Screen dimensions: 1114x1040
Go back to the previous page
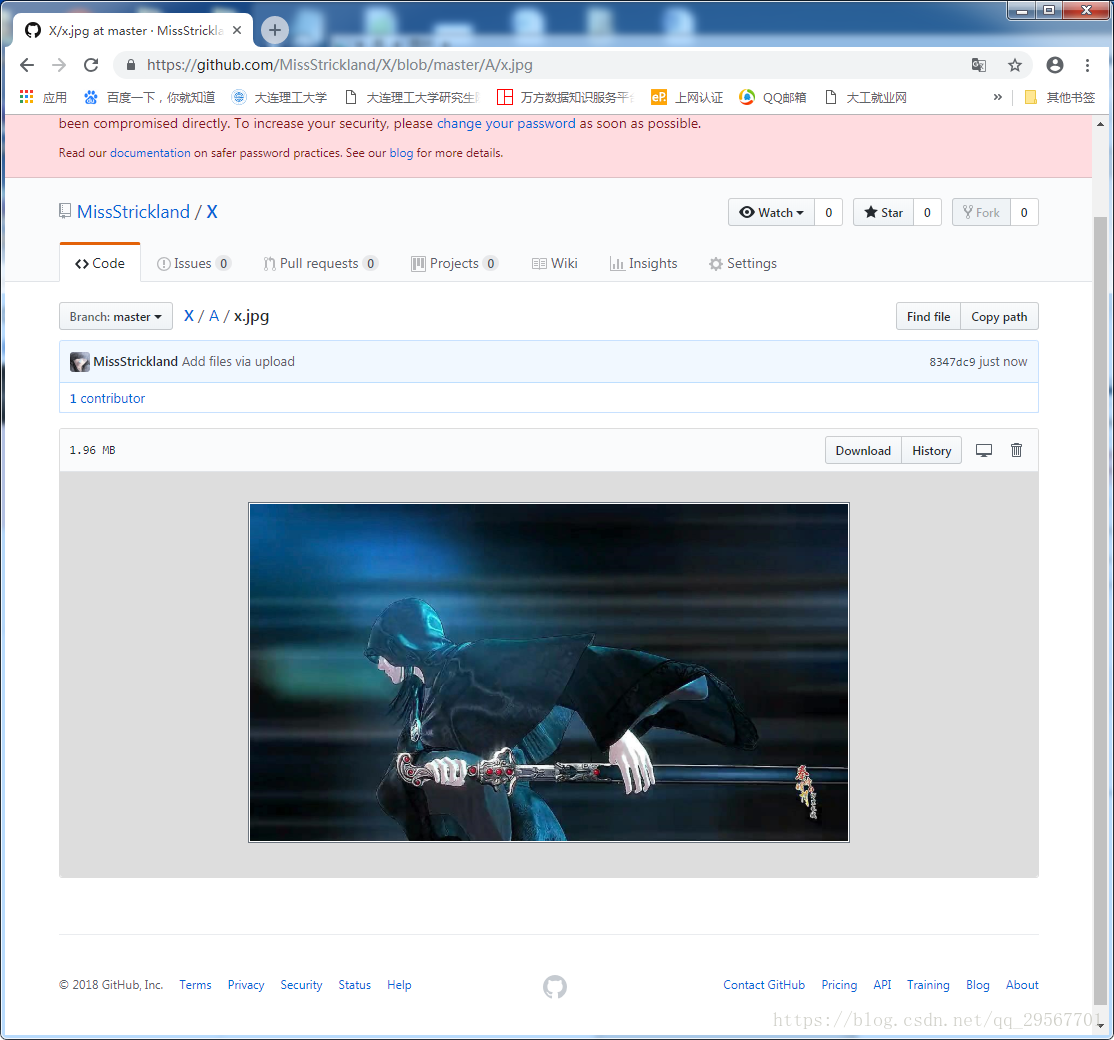point(27,65)
